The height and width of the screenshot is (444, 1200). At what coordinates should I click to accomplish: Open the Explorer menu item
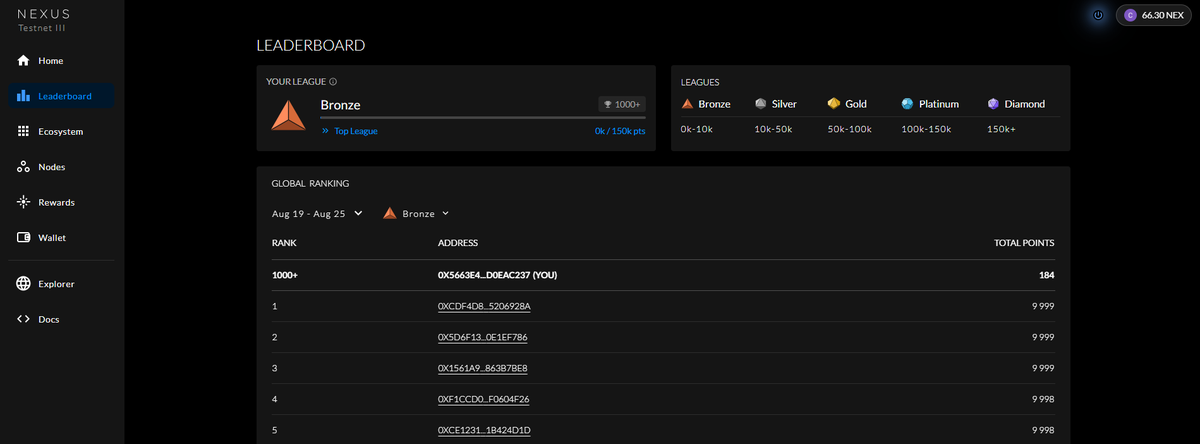(x=62, y=284)
